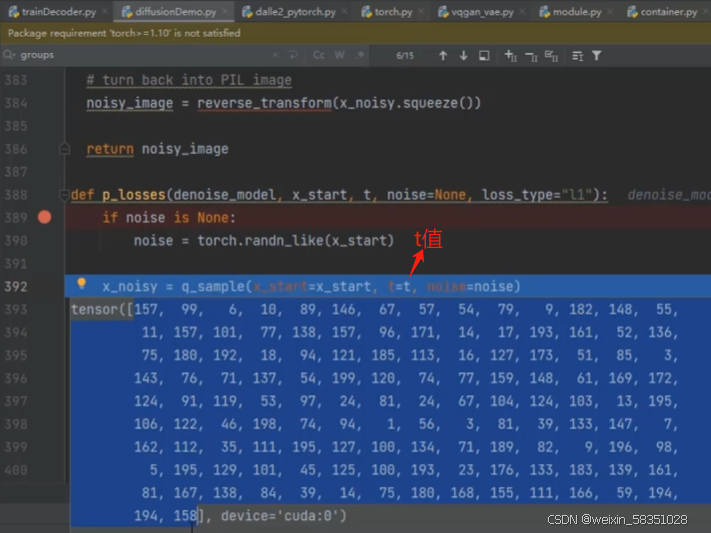
Task: Open the search filter funnel icon
Action: coord(597,56)
